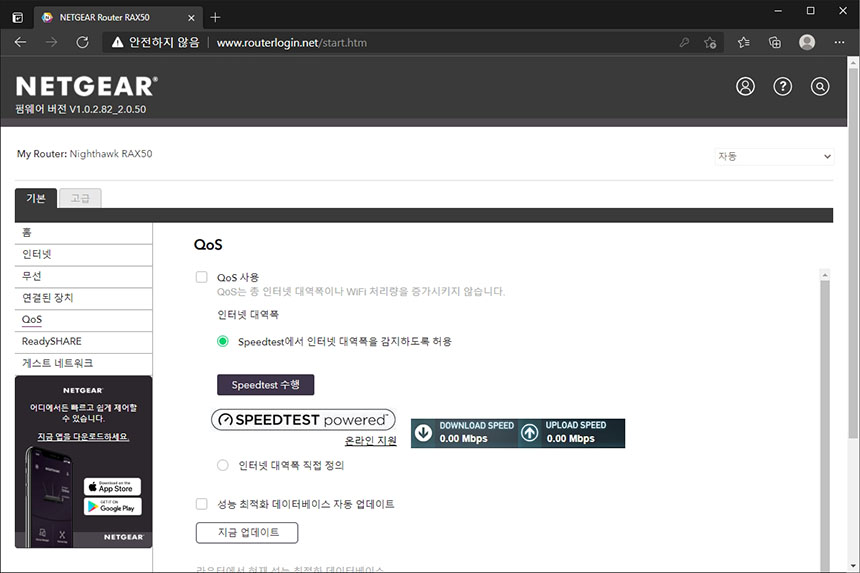This screenshot has width=860, height=573.
Task: Click the 0.00 Mbps download value
Action: 463,439
